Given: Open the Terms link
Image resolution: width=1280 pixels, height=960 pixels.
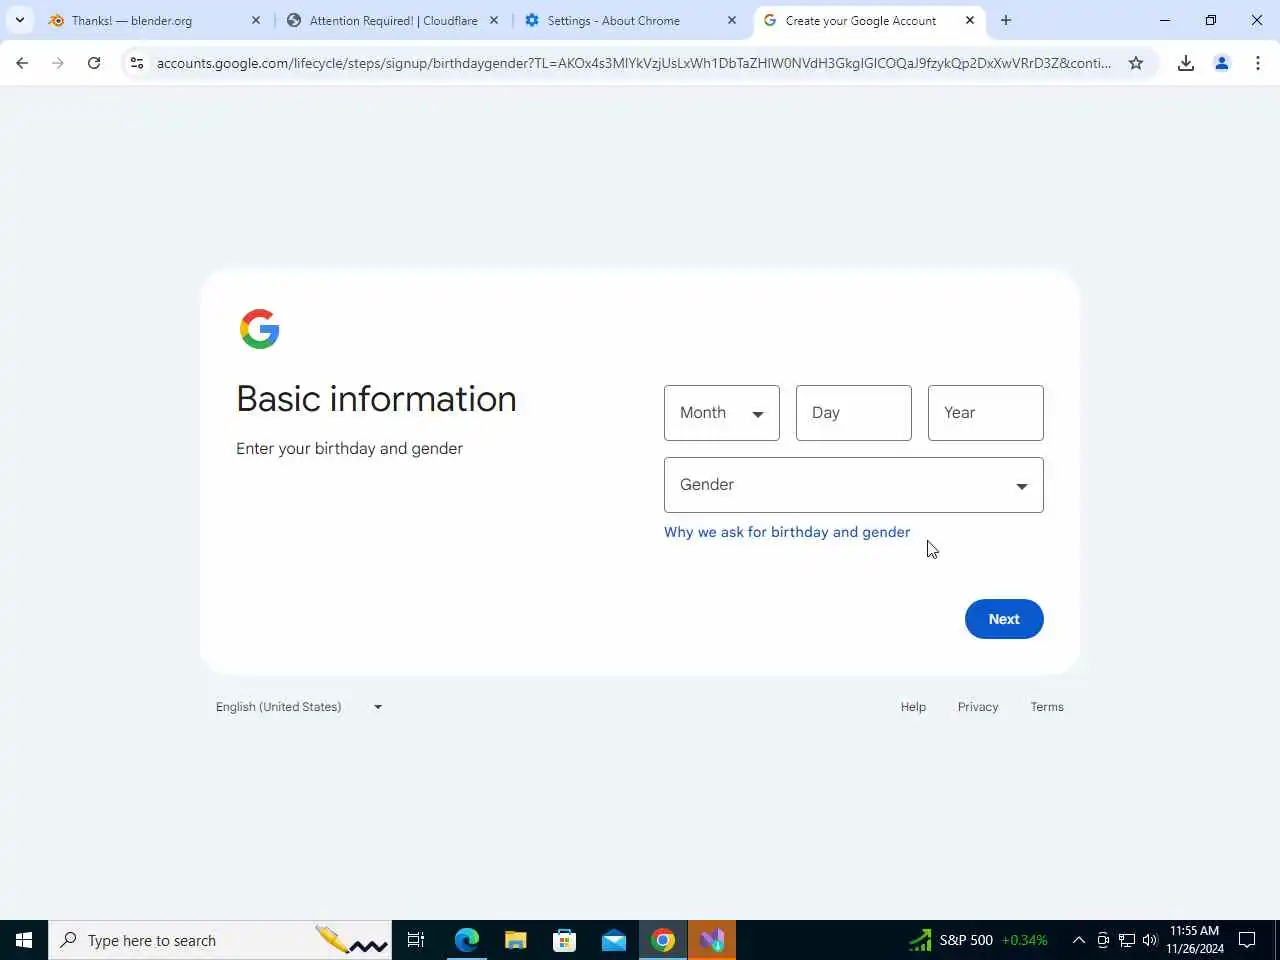Looking at the screenshot, I should [1047, 707].
